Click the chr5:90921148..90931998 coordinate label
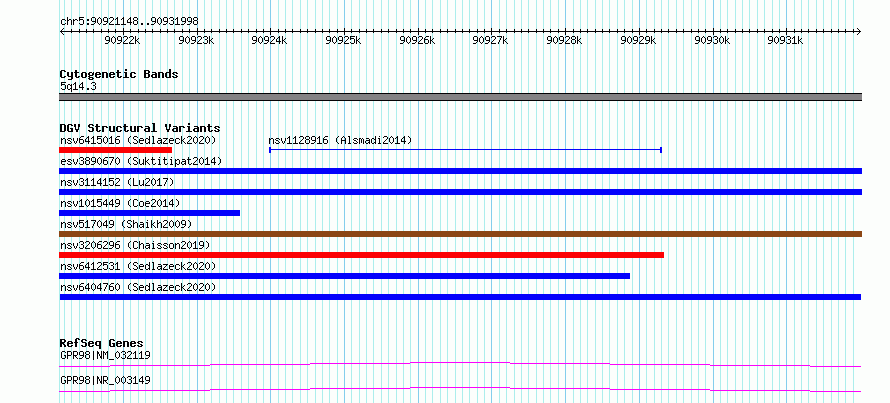The height and width of the screenshot is (403, 890). click(129, 21)
